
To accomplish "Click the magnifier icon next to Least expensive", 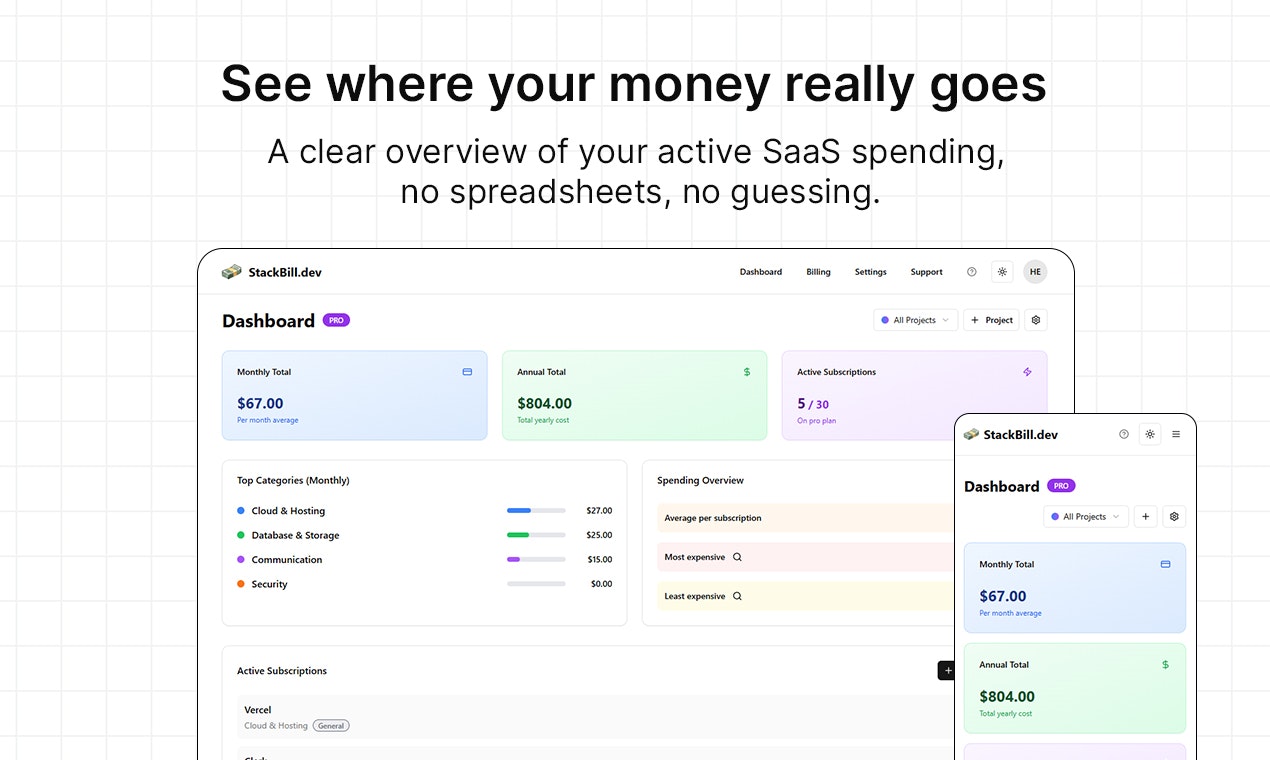I will 737,596.
